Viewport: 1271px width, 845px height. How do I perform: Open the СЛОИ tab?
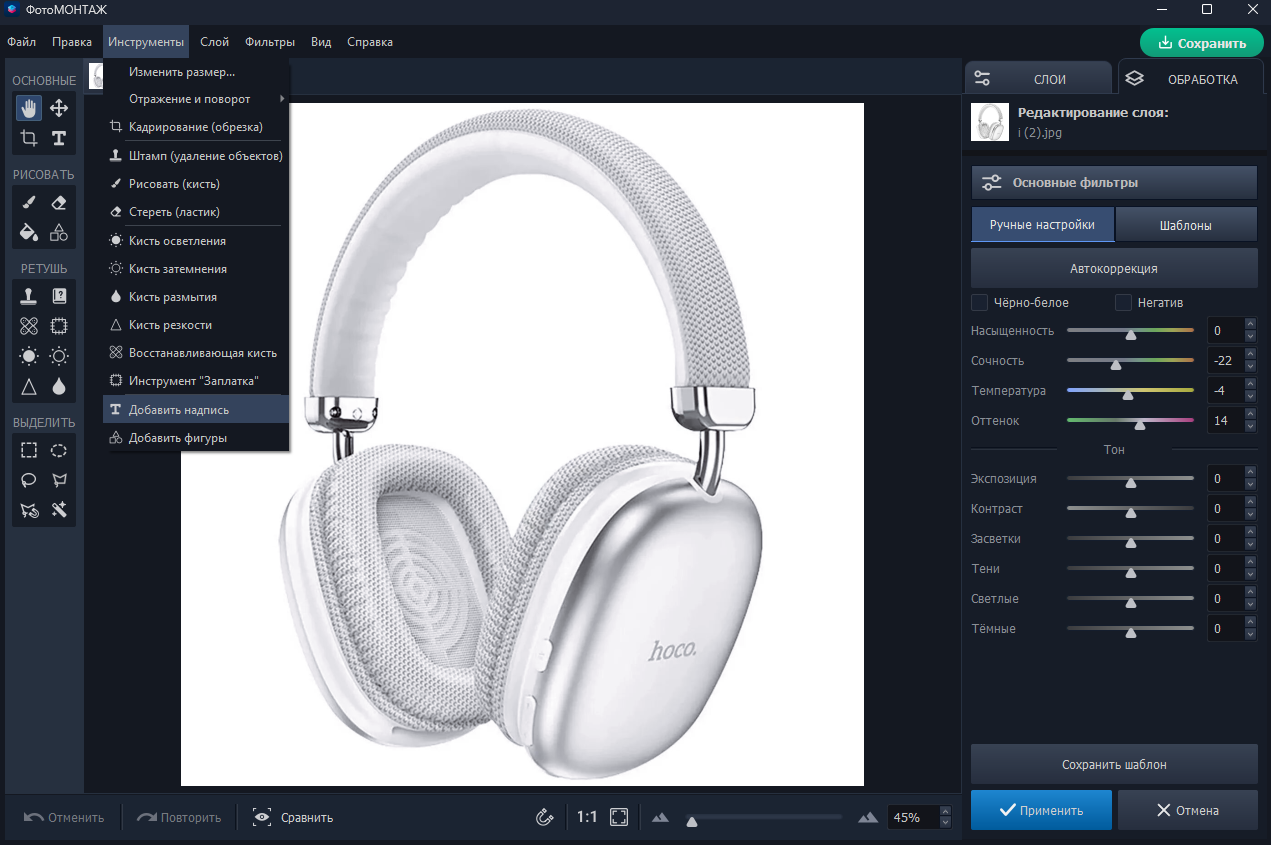tap(1038, 79)
